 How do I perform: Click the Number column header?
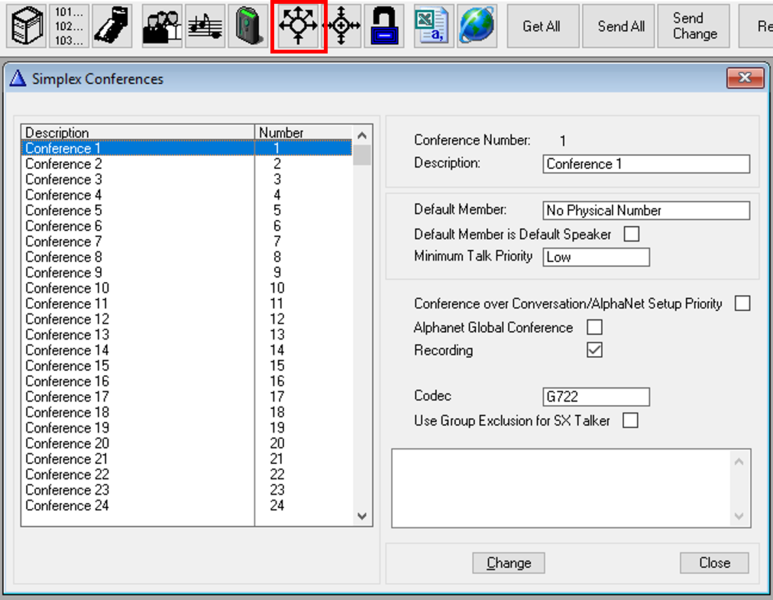coord(304,132)
